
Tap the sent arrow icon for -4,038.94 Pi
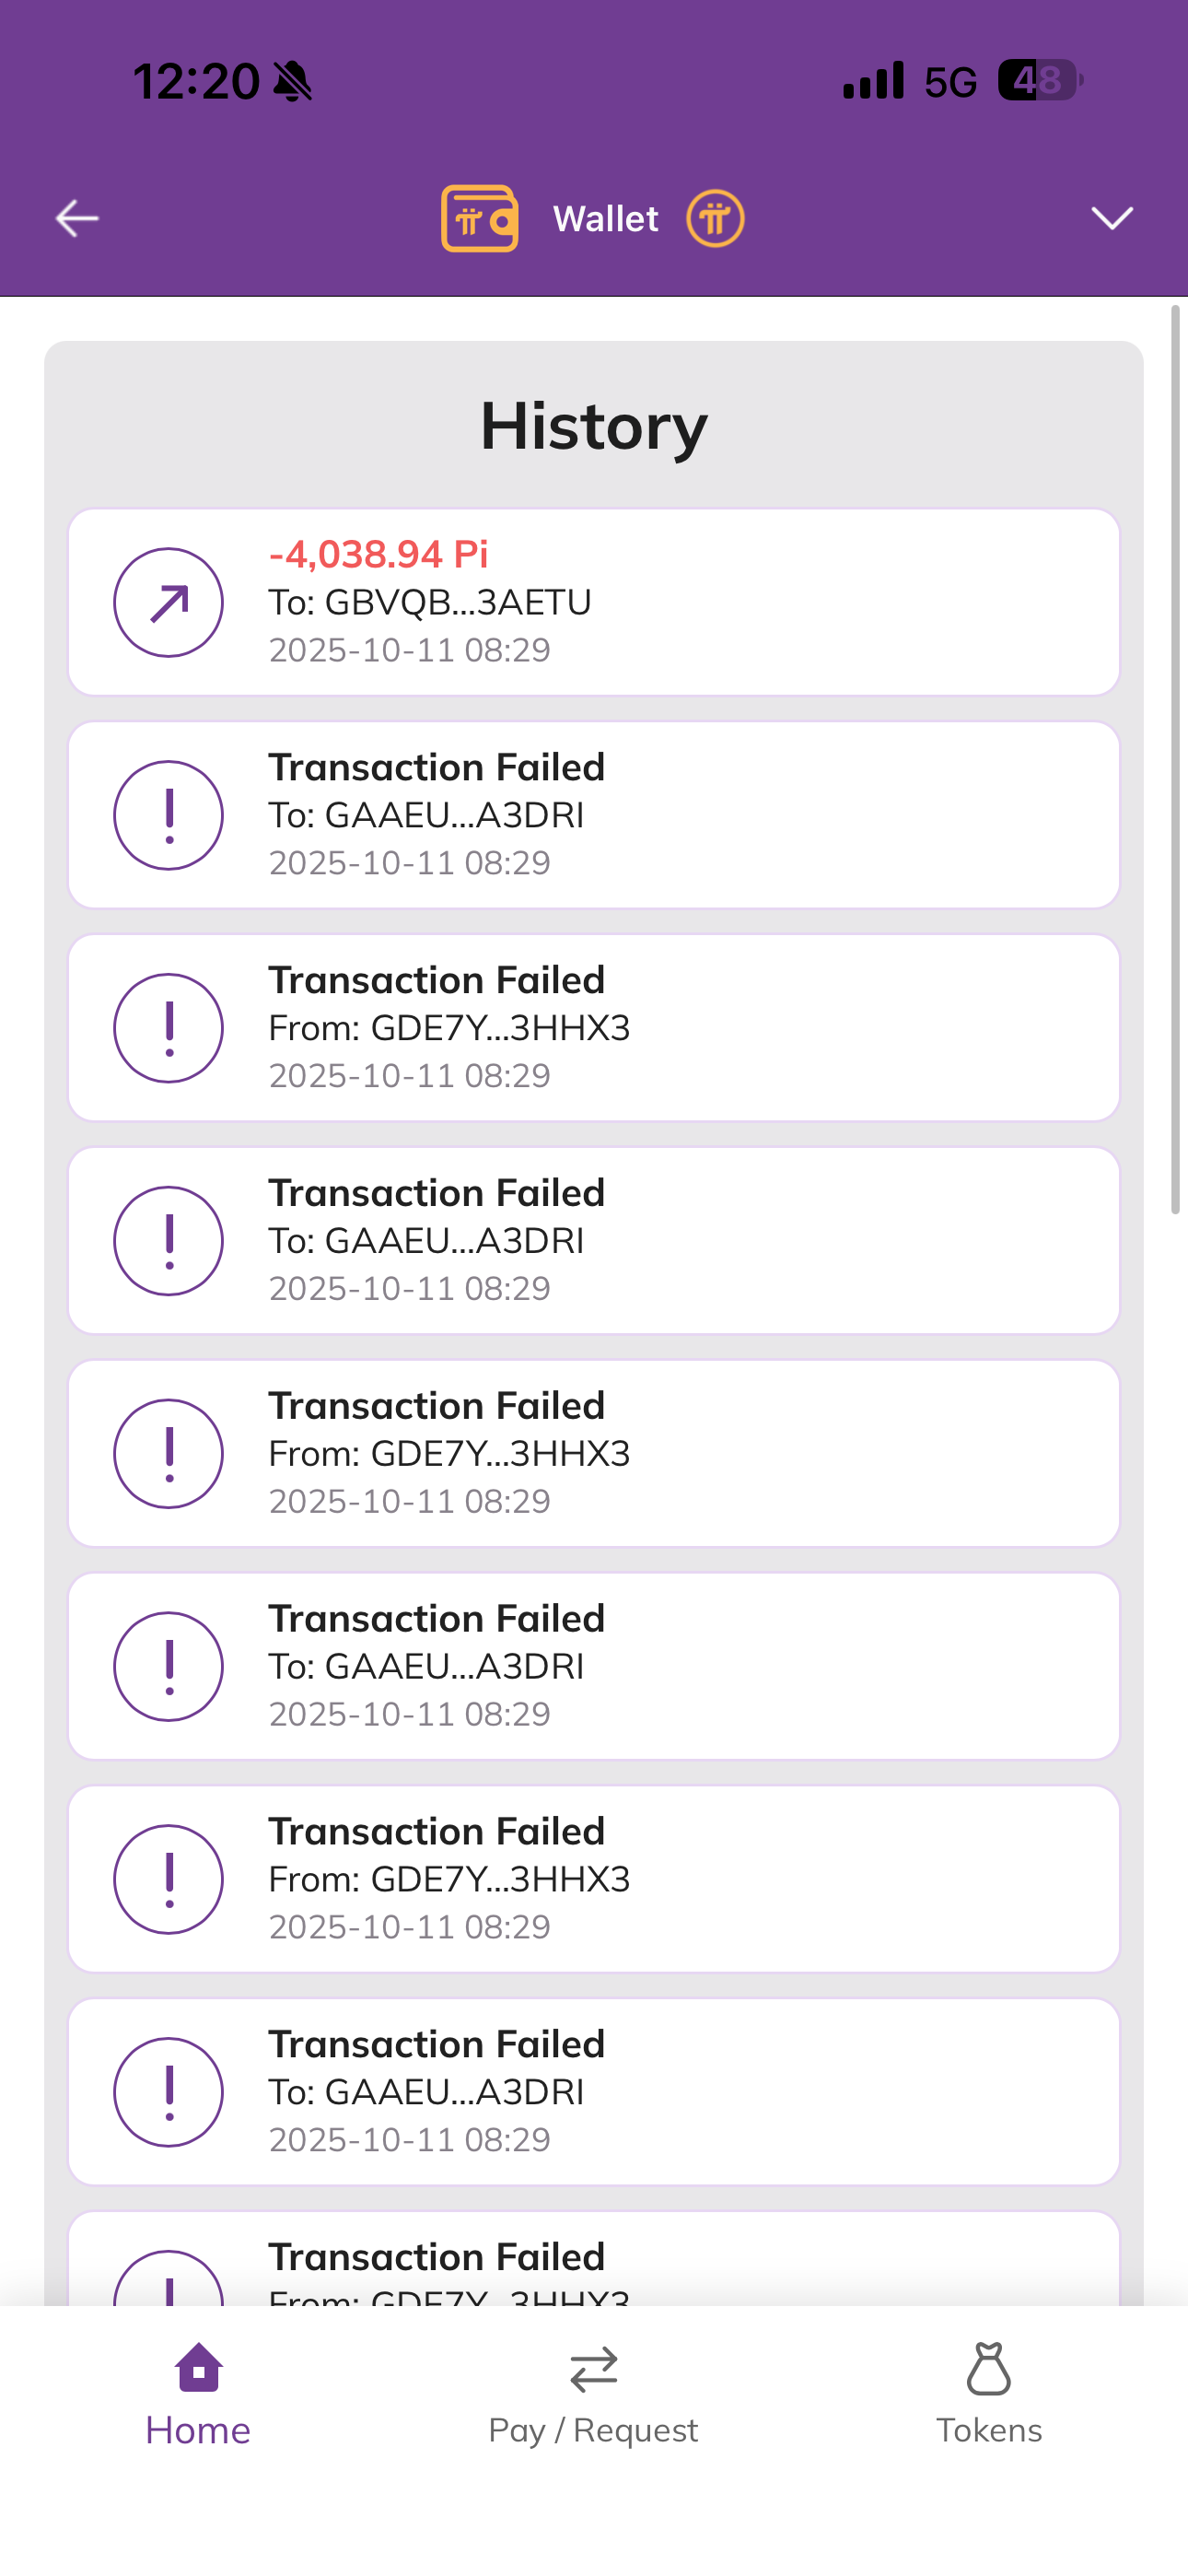coord(168,602)
